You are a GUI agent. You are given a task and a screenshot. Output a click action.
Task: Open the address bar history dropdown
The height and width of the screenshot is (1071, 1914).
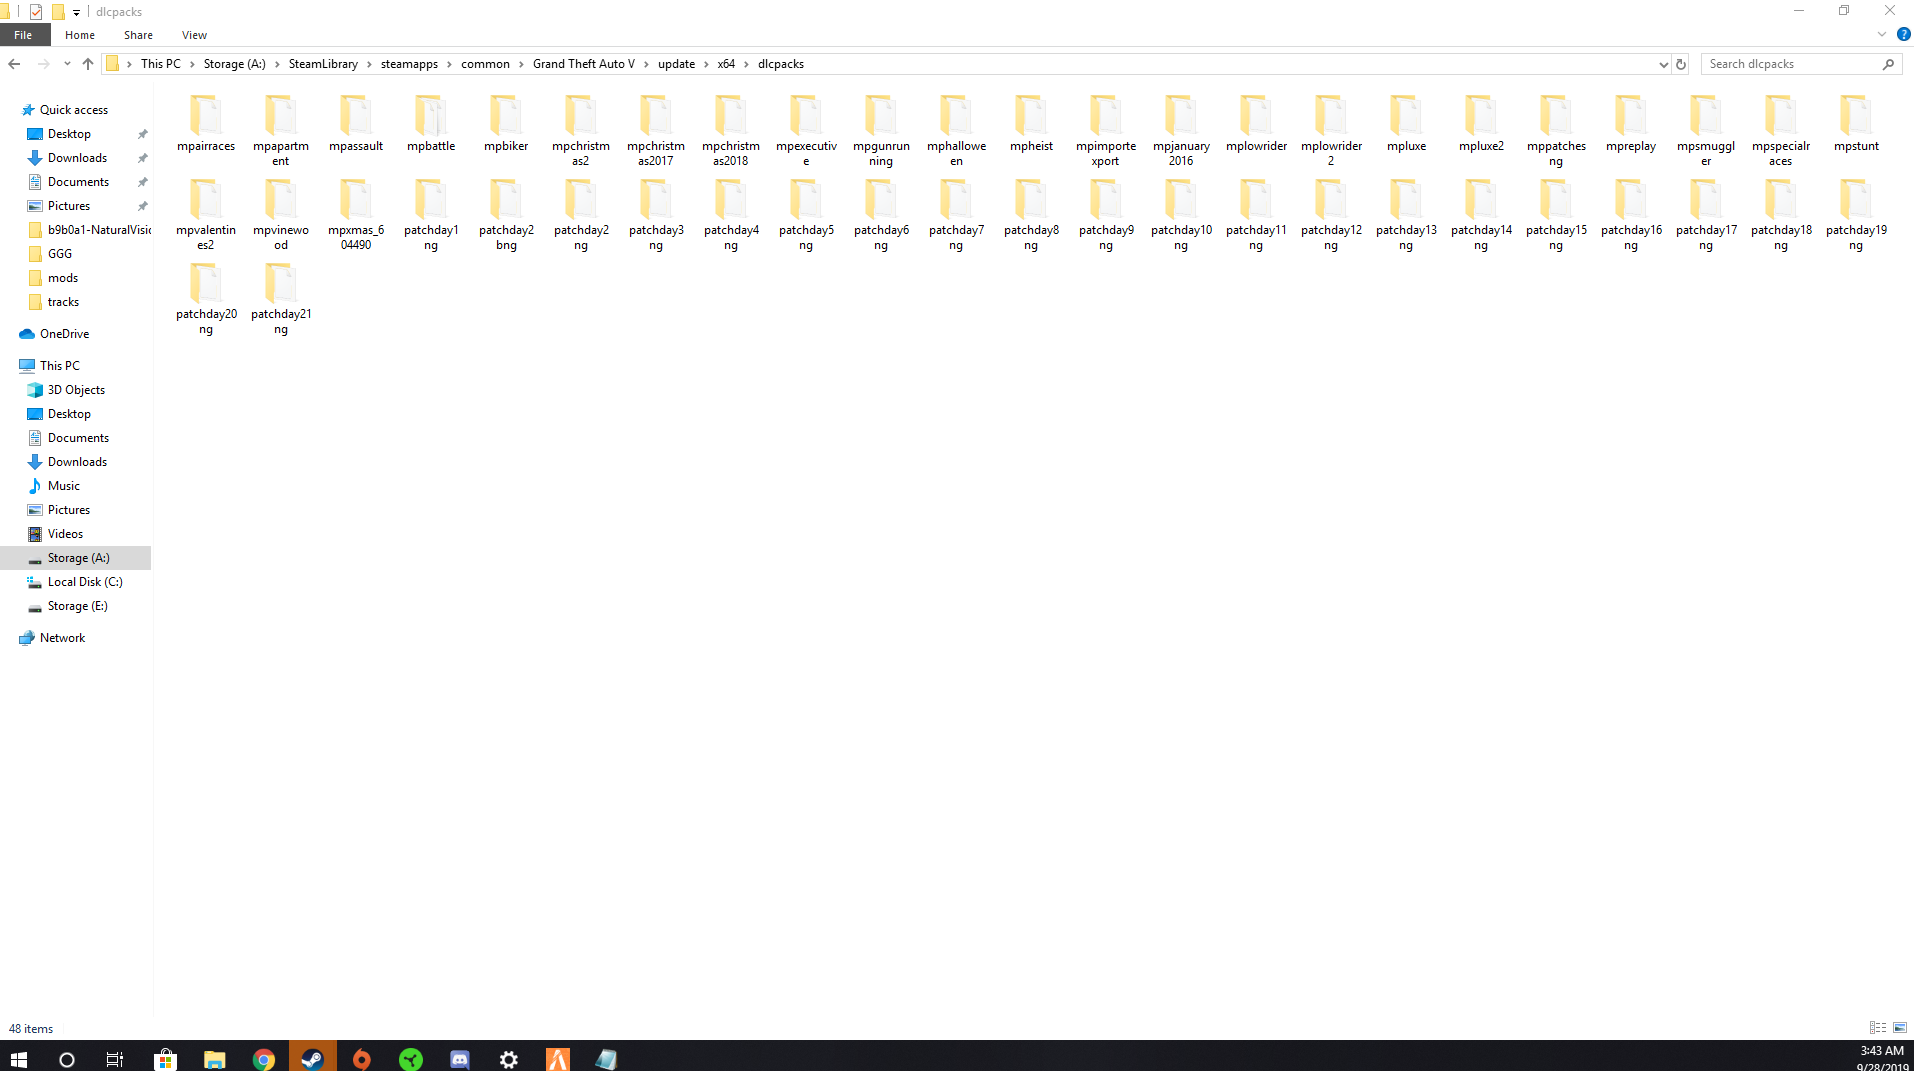click(1663, 64)
